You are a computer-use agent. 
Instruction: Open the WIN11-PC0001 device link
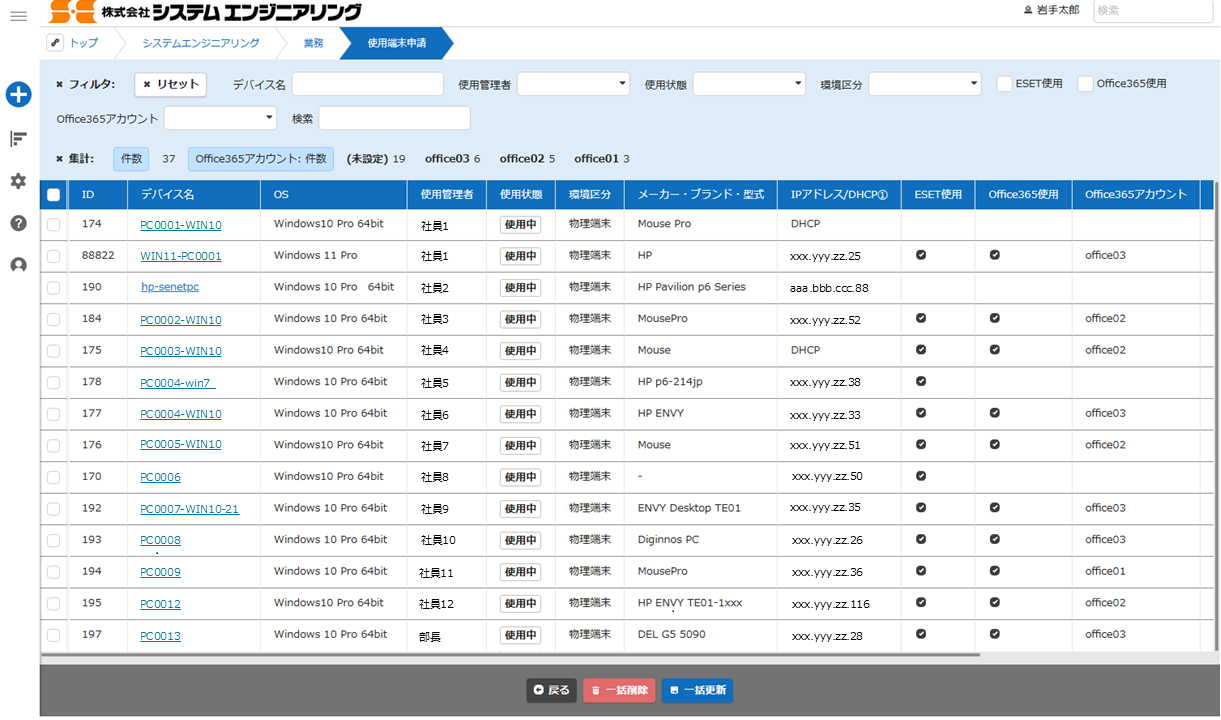[181, 256]
